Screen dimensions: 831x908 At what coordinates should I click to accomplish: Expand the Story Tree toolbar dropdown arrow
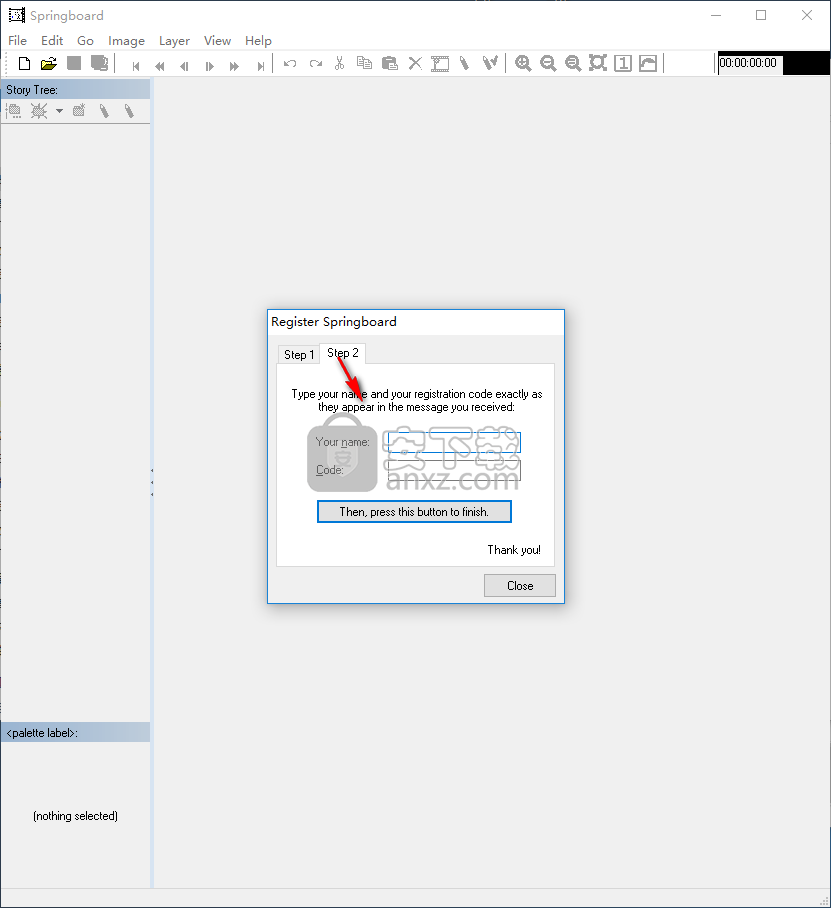point(59,111)
